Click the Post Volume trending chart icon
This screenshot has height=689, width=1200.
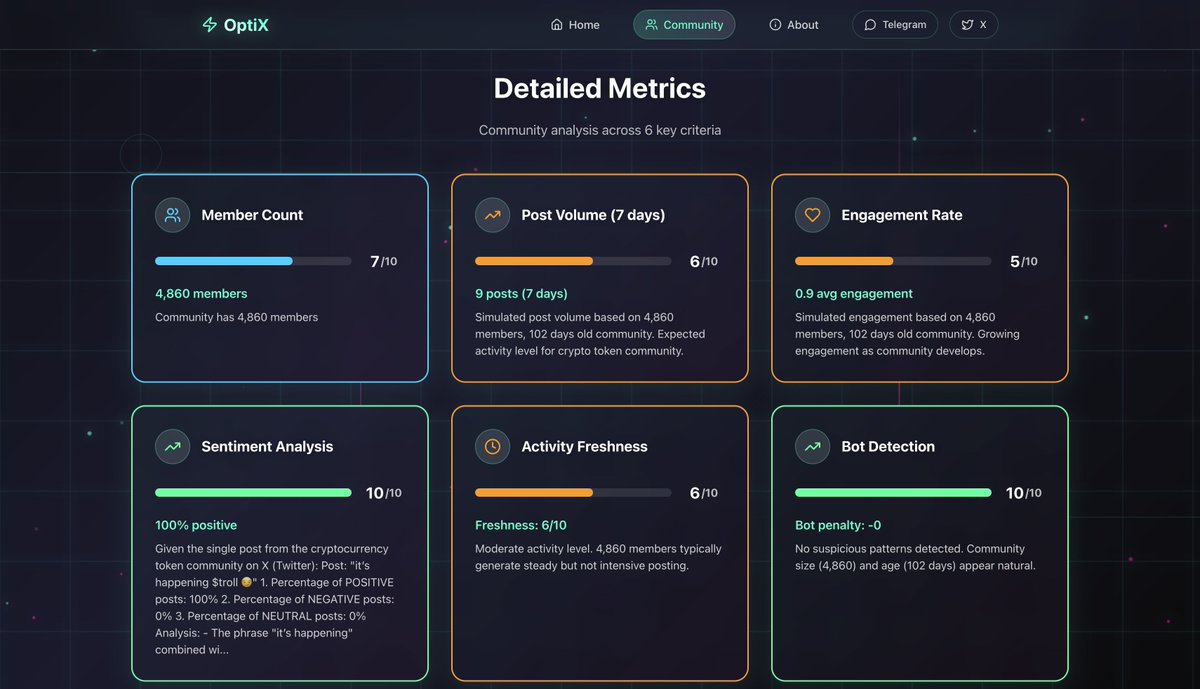(x=492, y=214)
